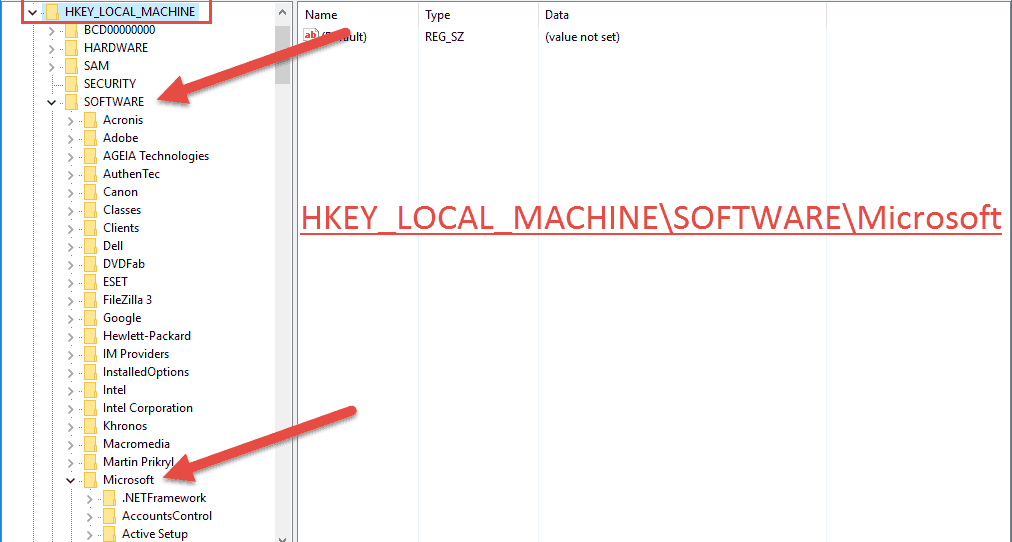Select the HARDWARE key
The height and width of the screenshot is (542, 1012).
[116, 48]
